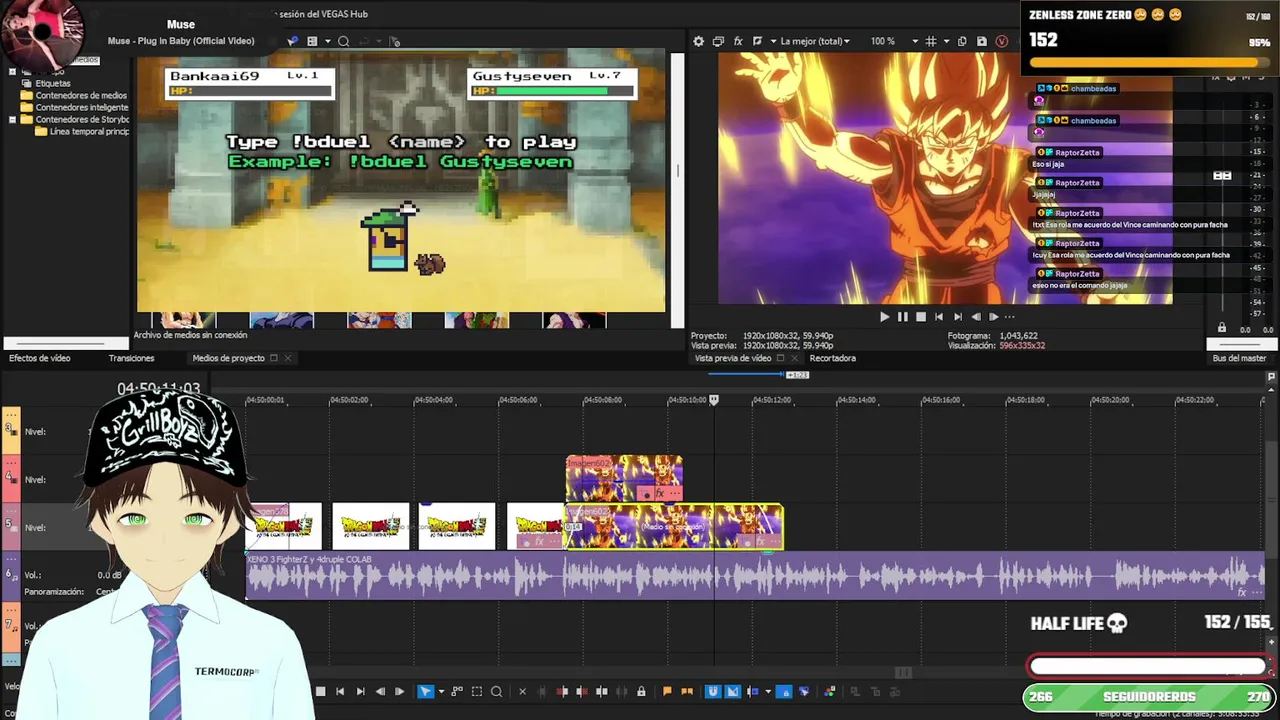Insert a marker with orange flag icon
Viewport: 1280px width, 720px height.
tap(667, 691)
